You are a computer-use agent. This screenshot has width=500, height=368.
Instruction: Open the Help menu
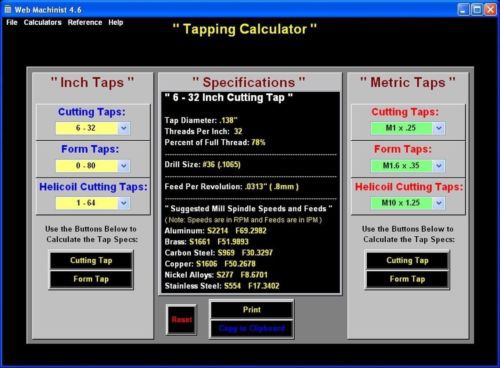(x=116, y=22)
